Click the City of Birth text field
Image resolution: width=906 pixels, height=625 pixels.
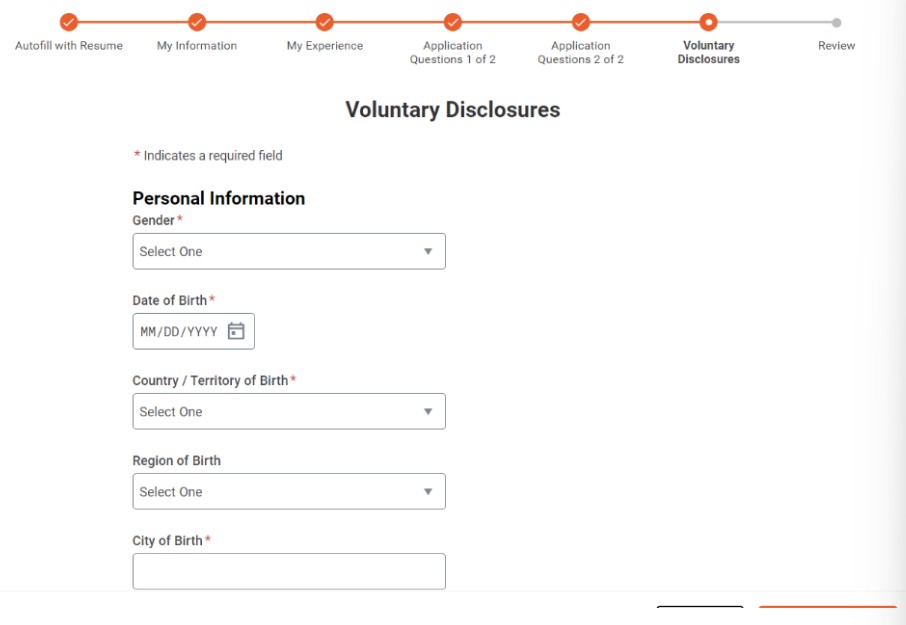[288, 571]
